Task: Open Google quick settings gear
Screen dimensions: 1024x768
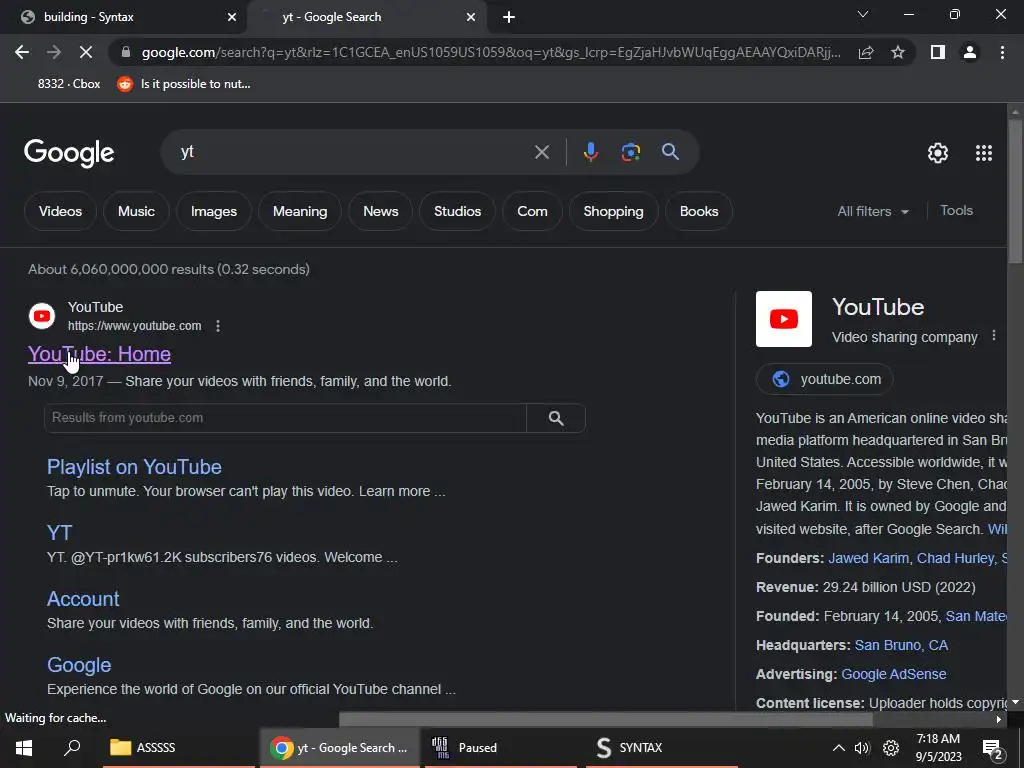Action: click(x=938, y=153)
